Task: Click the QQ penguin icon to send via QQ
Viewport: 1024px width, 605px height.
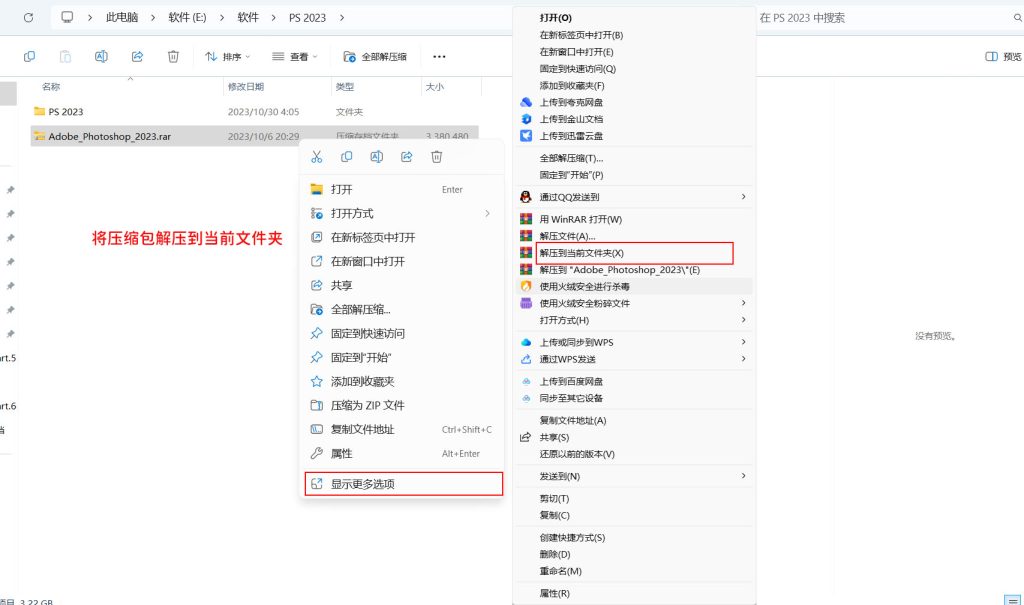Action: coord(524,197)
